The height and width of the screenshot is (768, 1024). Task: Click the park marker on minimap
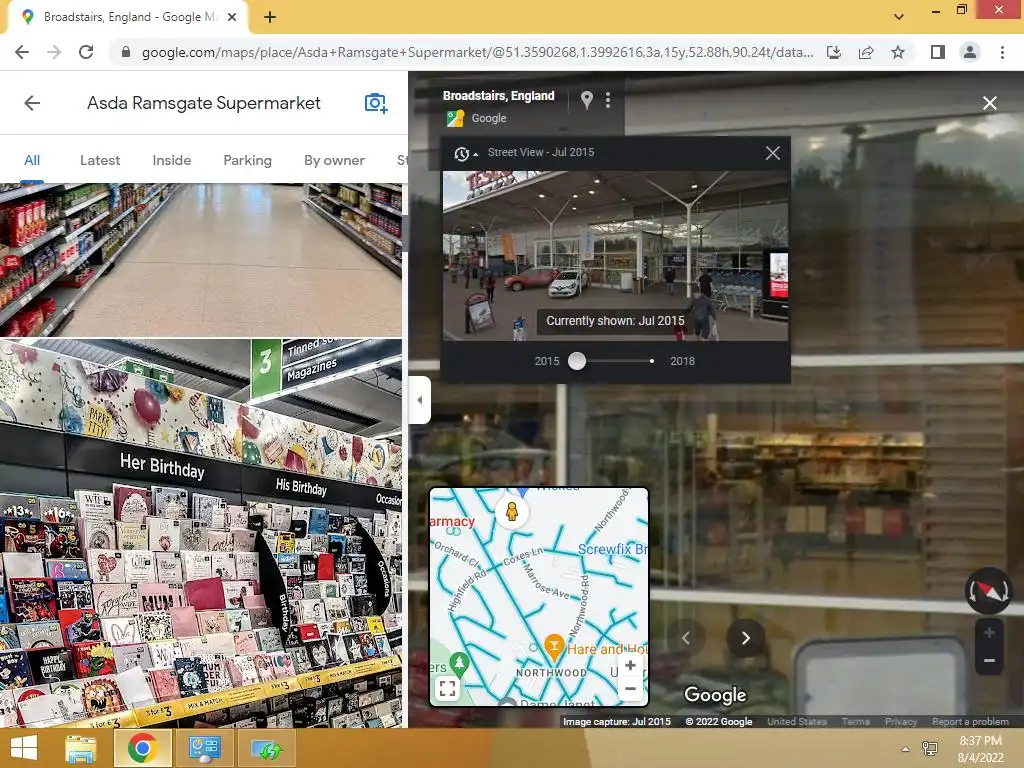coord(459,664)
